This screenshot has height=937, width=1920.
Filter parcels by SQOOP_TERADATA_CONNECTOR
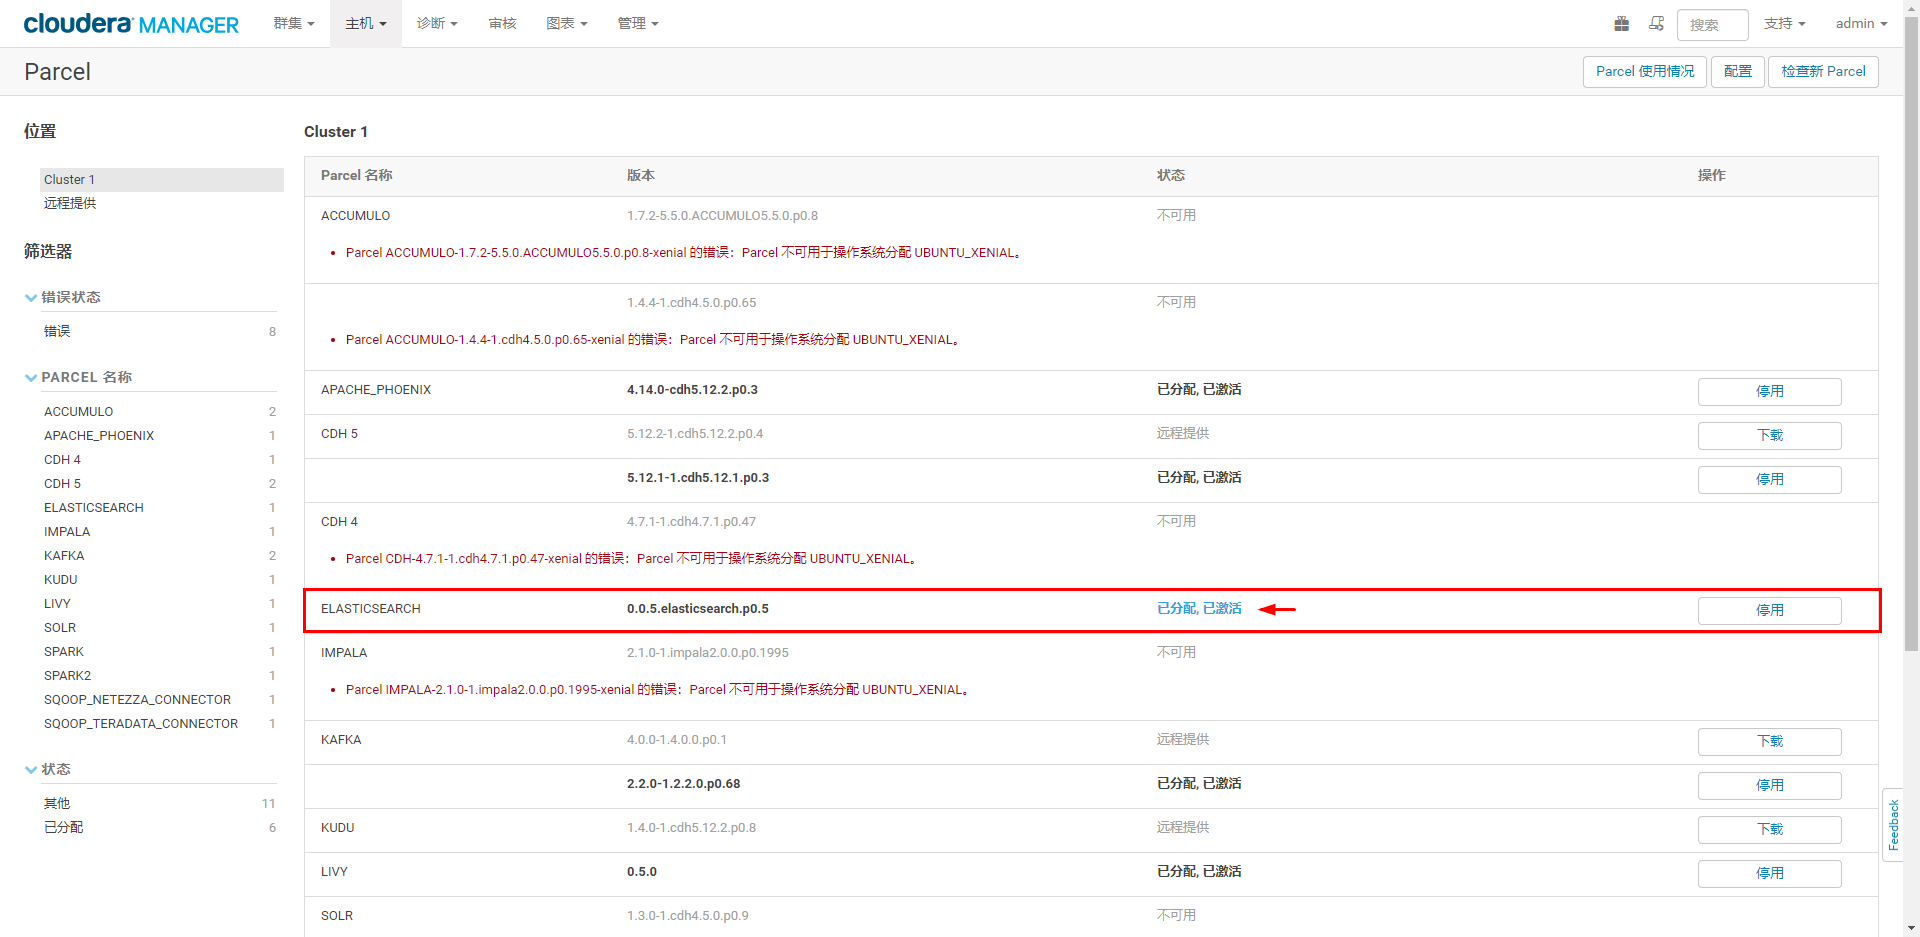point(141,724)
